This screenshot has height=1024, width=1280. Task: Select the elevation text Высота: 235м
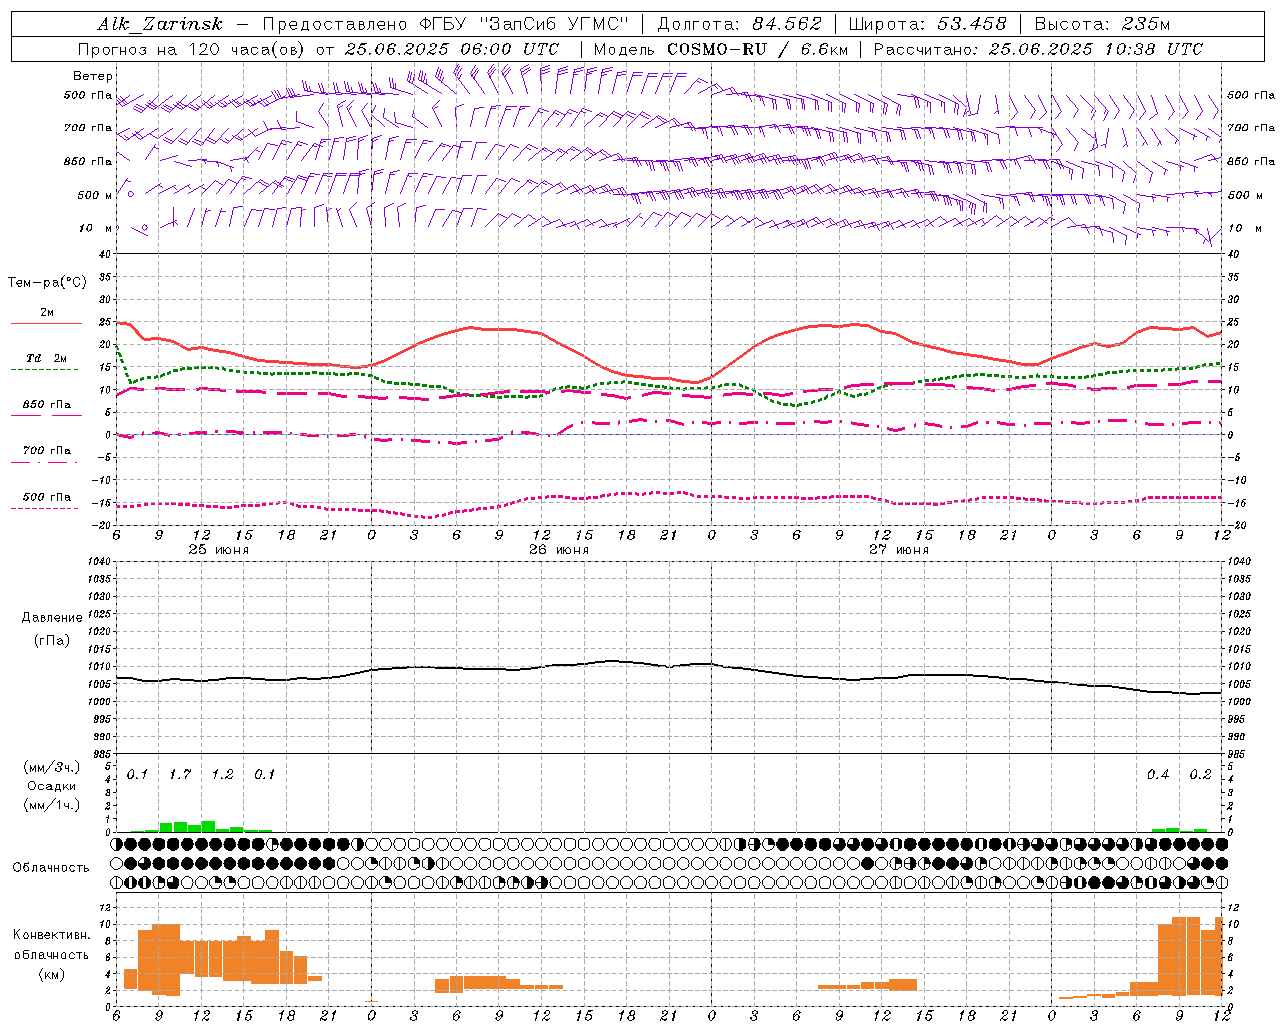click(x=1101, y=24)
